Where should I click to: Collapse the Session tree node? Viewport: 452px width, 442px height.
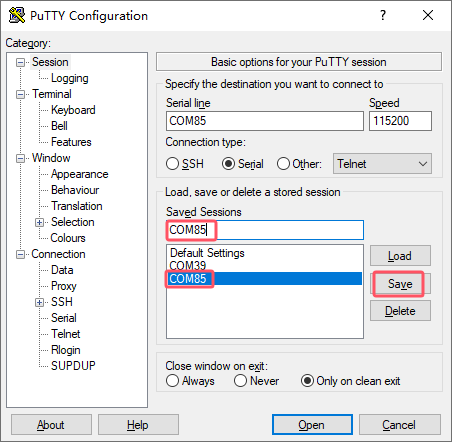pyautogui.click(x=21, y=62)
